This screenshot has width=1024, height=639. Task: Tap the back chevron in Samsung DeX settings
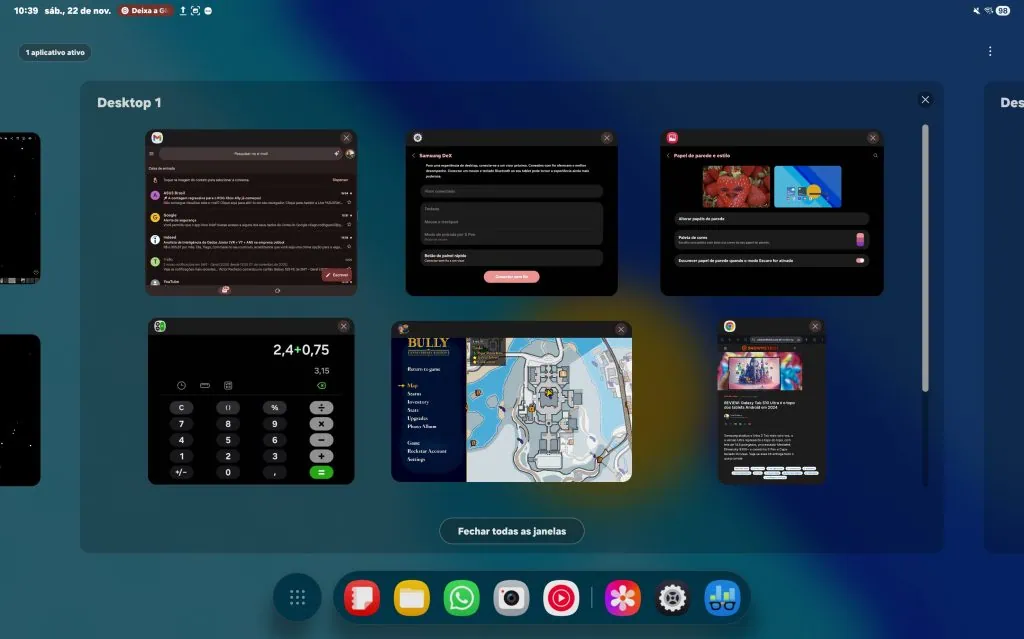tap(413, 156)
